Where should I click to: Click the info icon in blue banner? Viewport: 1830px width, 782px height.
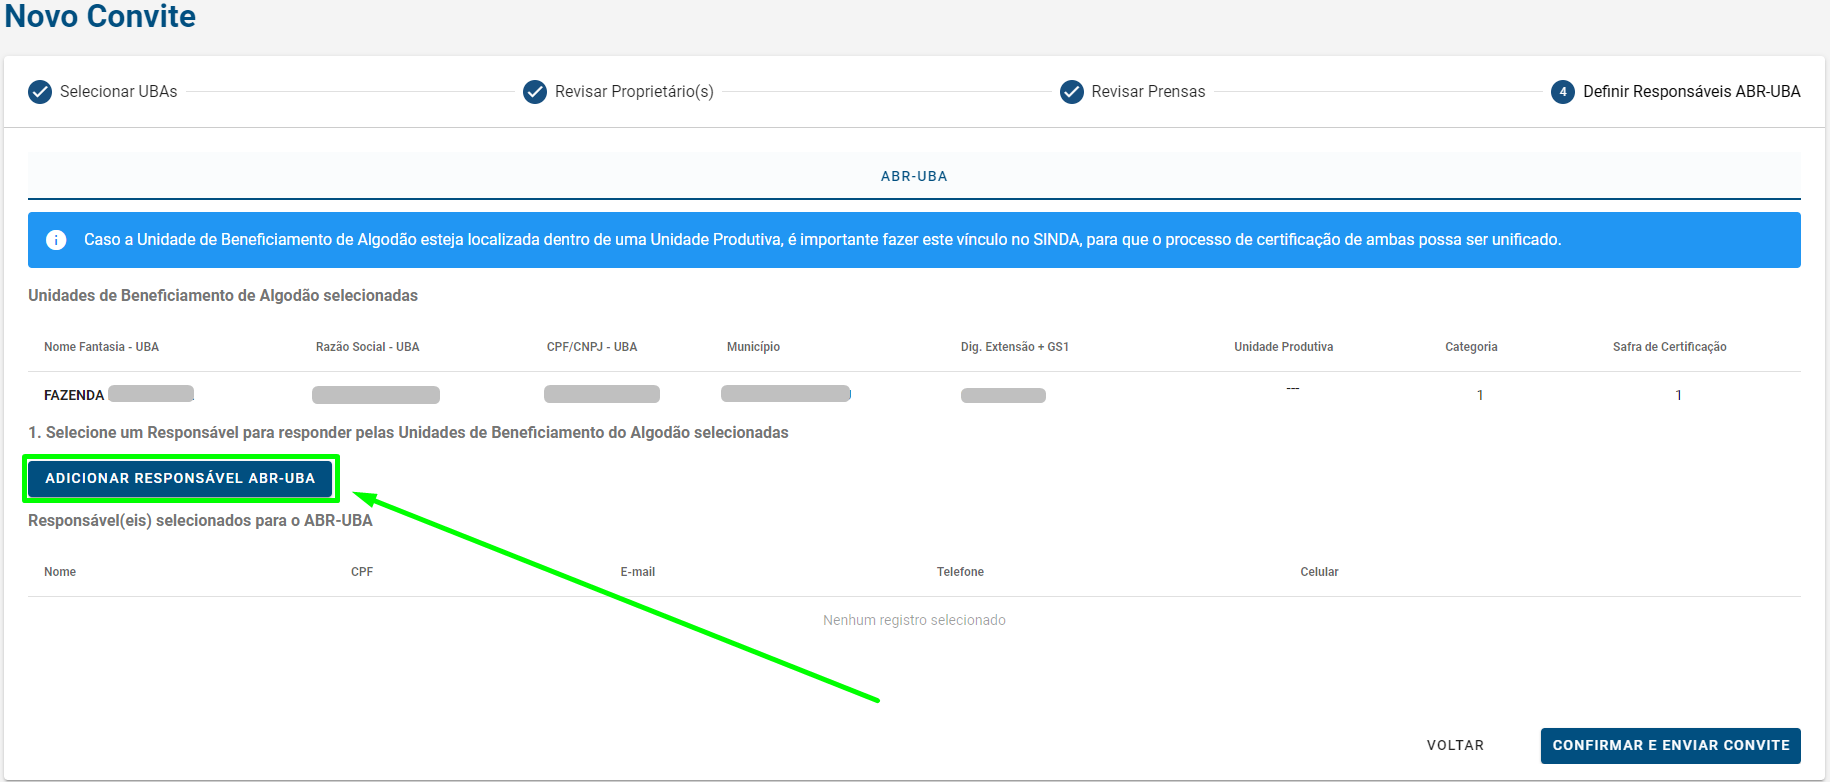56,240
